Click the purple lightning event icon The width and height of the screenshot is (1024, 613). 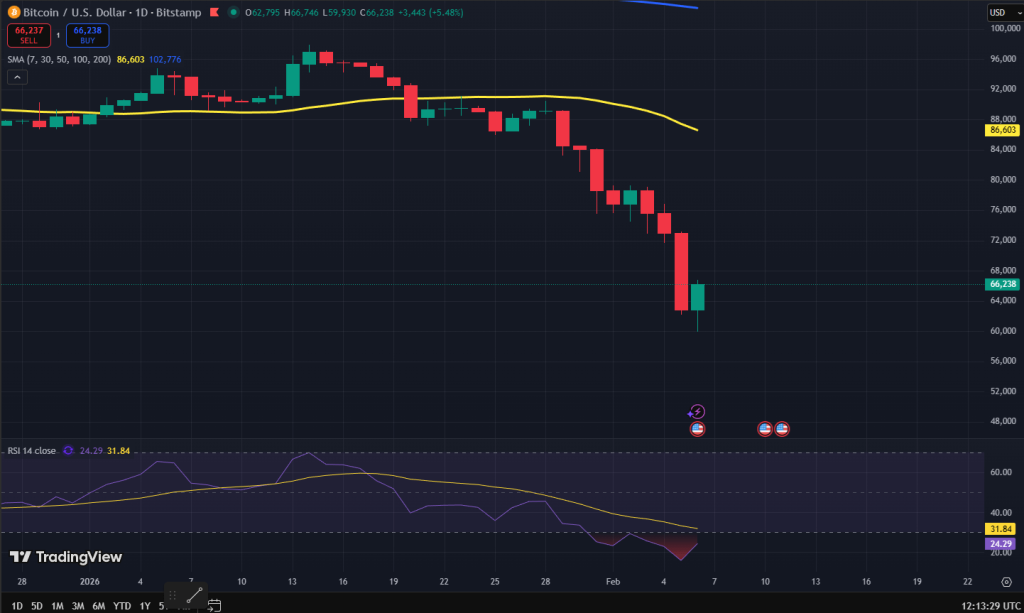tap(697, 412)
